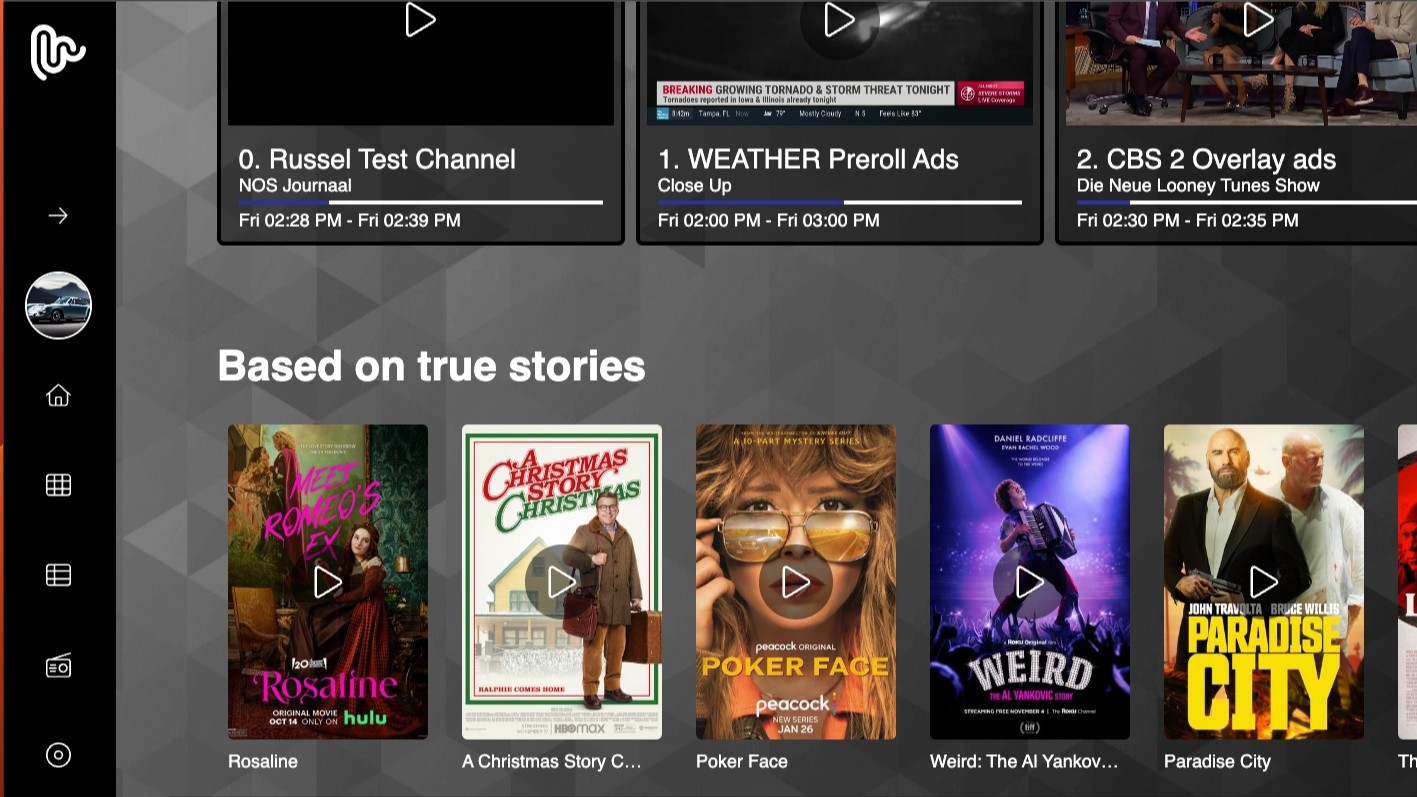
Task: Play the WEATHER Preroll Ads channel
Action: pyautogui.click(x=838, y=20)
